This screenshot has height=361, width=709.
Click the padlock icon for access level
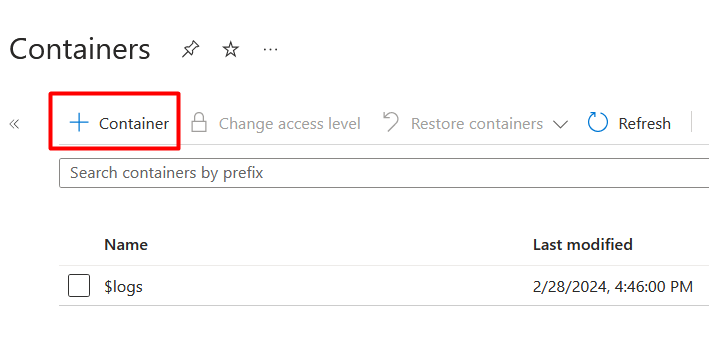[199, 123]
